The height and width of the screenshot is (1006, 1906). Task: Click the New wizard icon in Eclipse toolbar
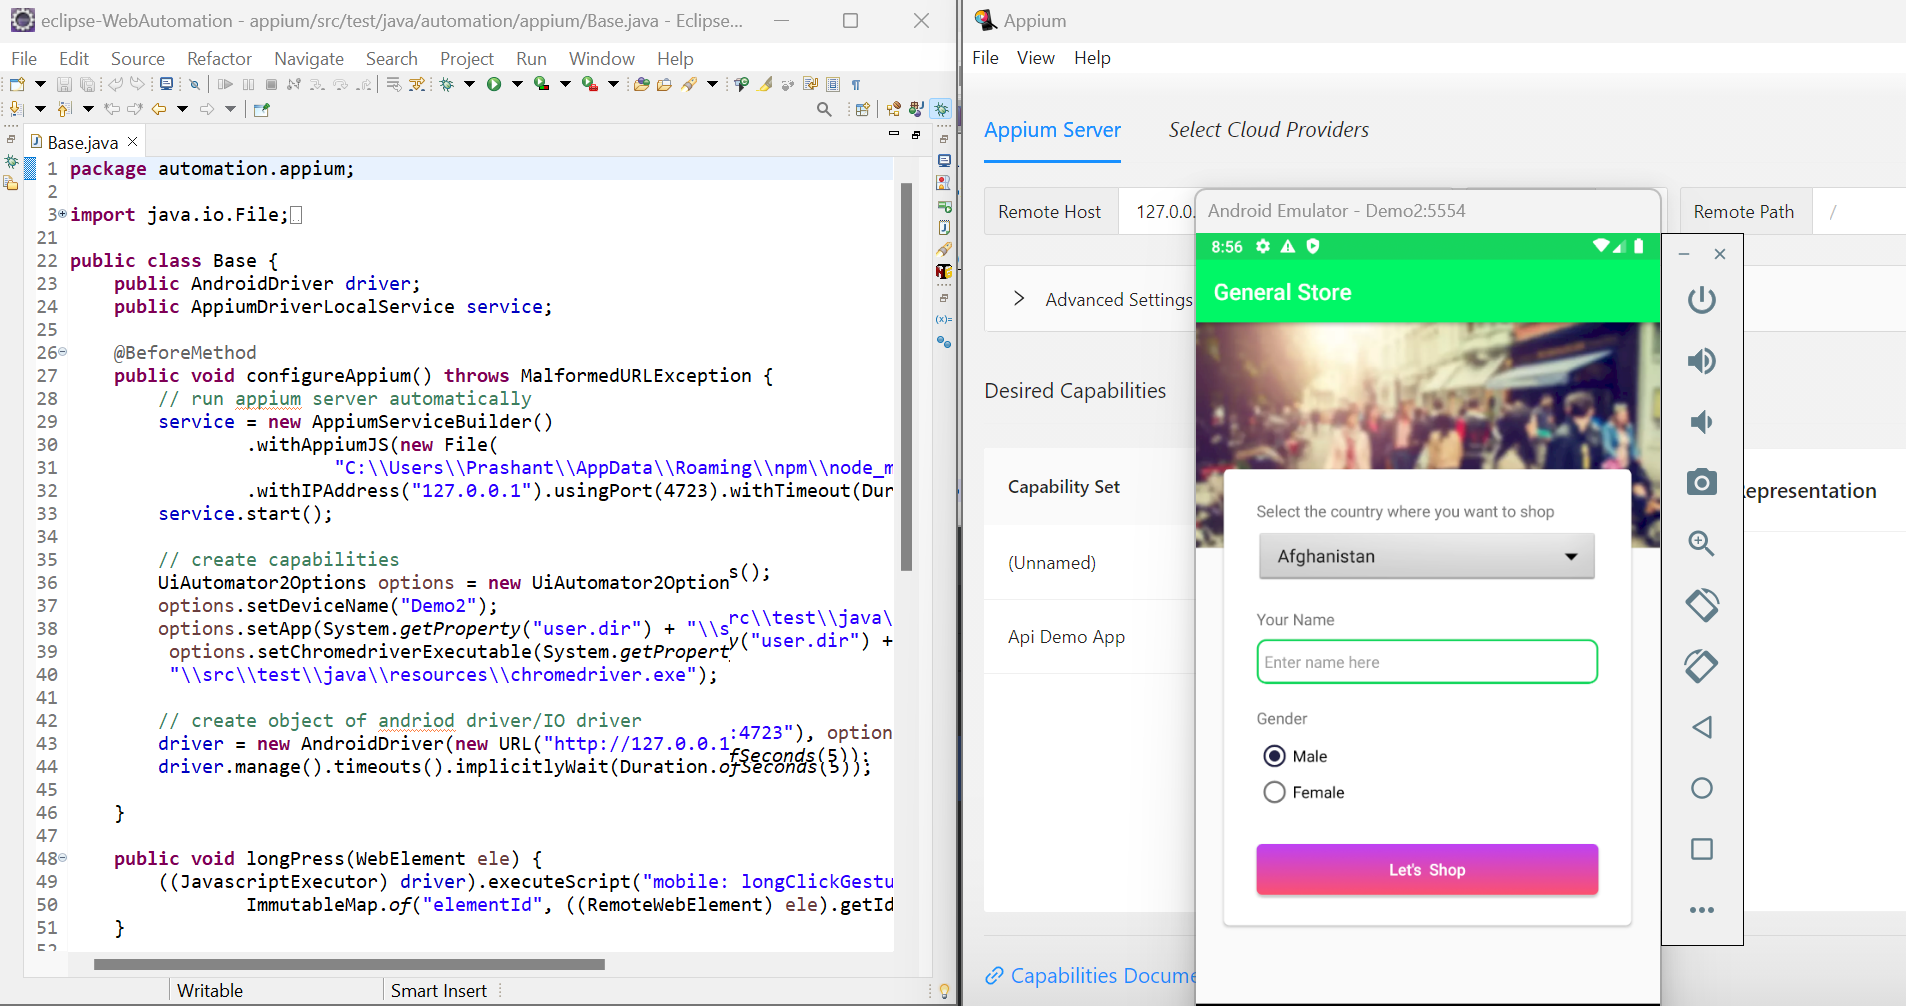tap(17, 84)
